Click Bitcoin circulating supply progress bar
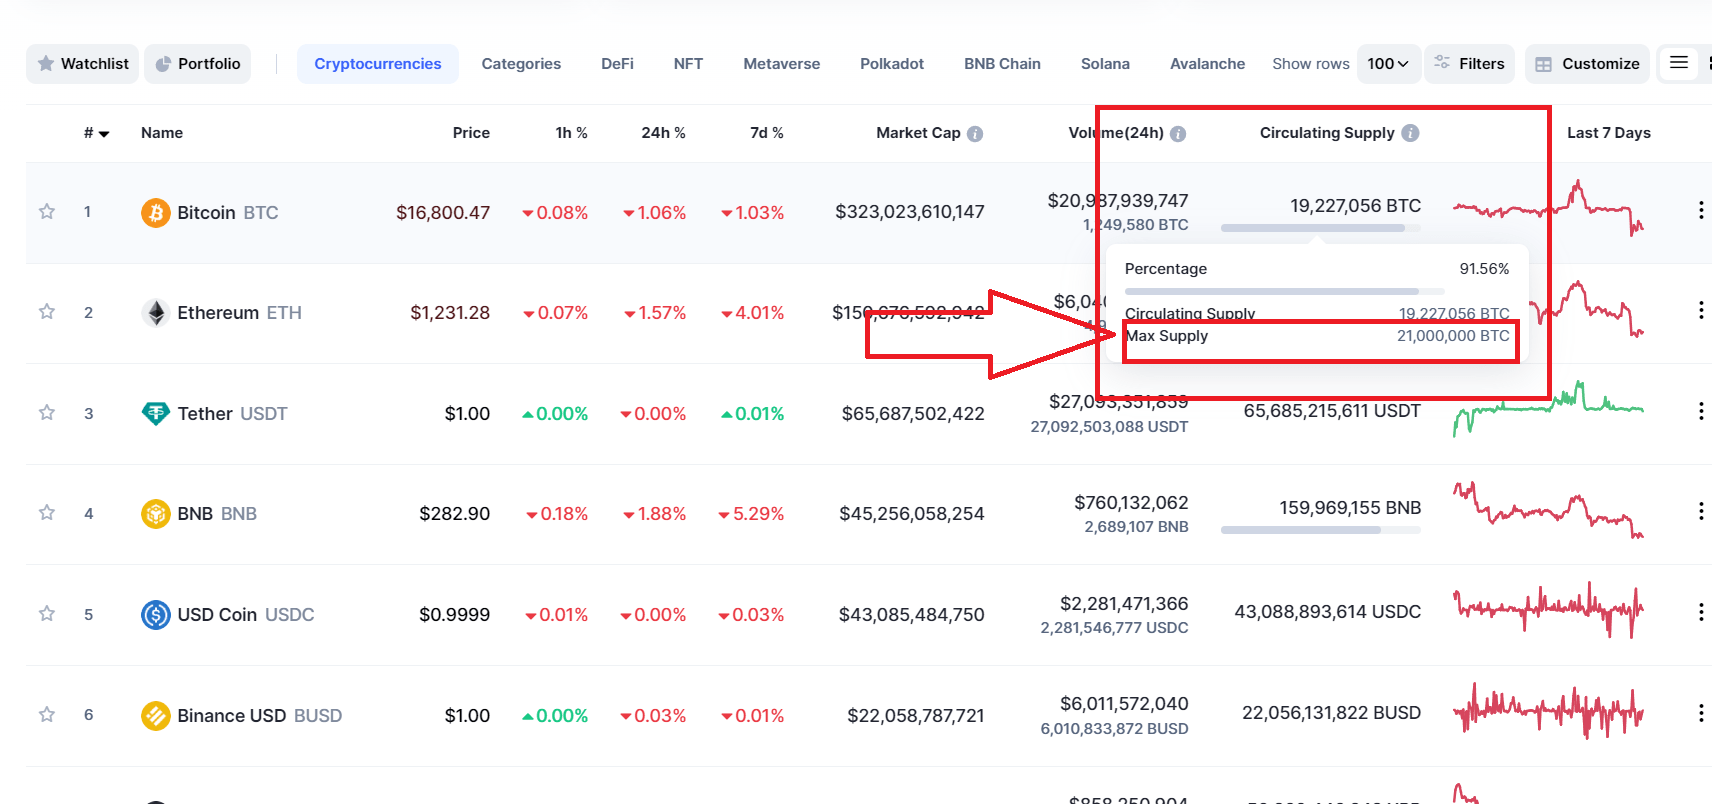The width and height of the screenshot is (1712, 804). (x=1321, y=228)
